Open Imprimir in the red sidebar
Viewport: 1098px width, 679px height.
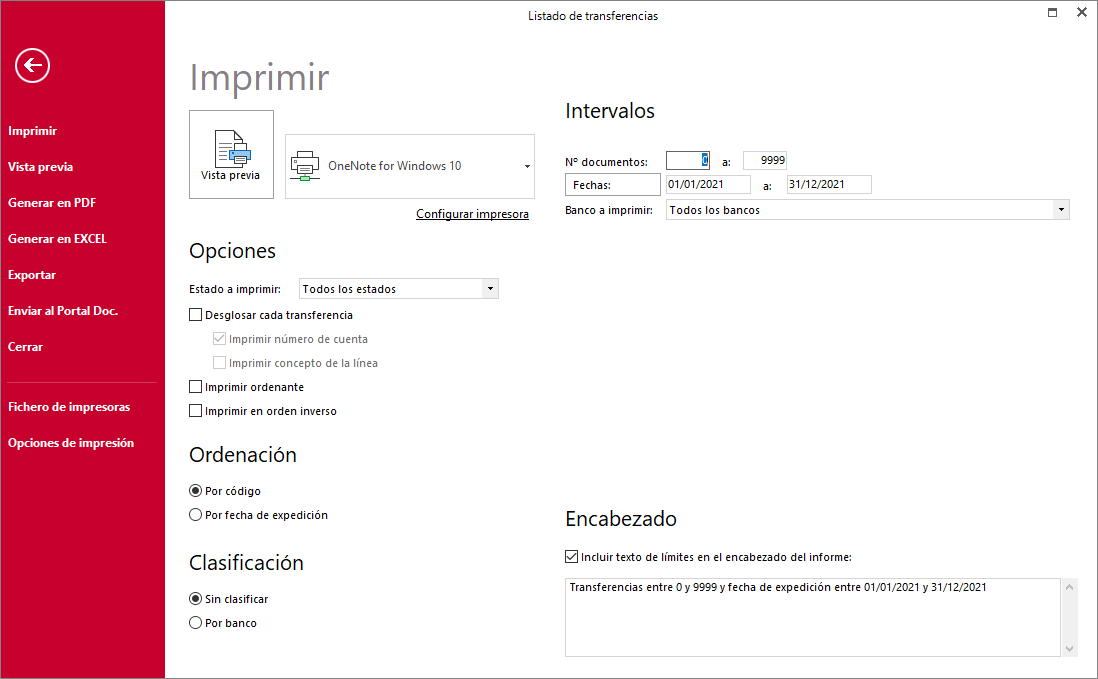32,131
